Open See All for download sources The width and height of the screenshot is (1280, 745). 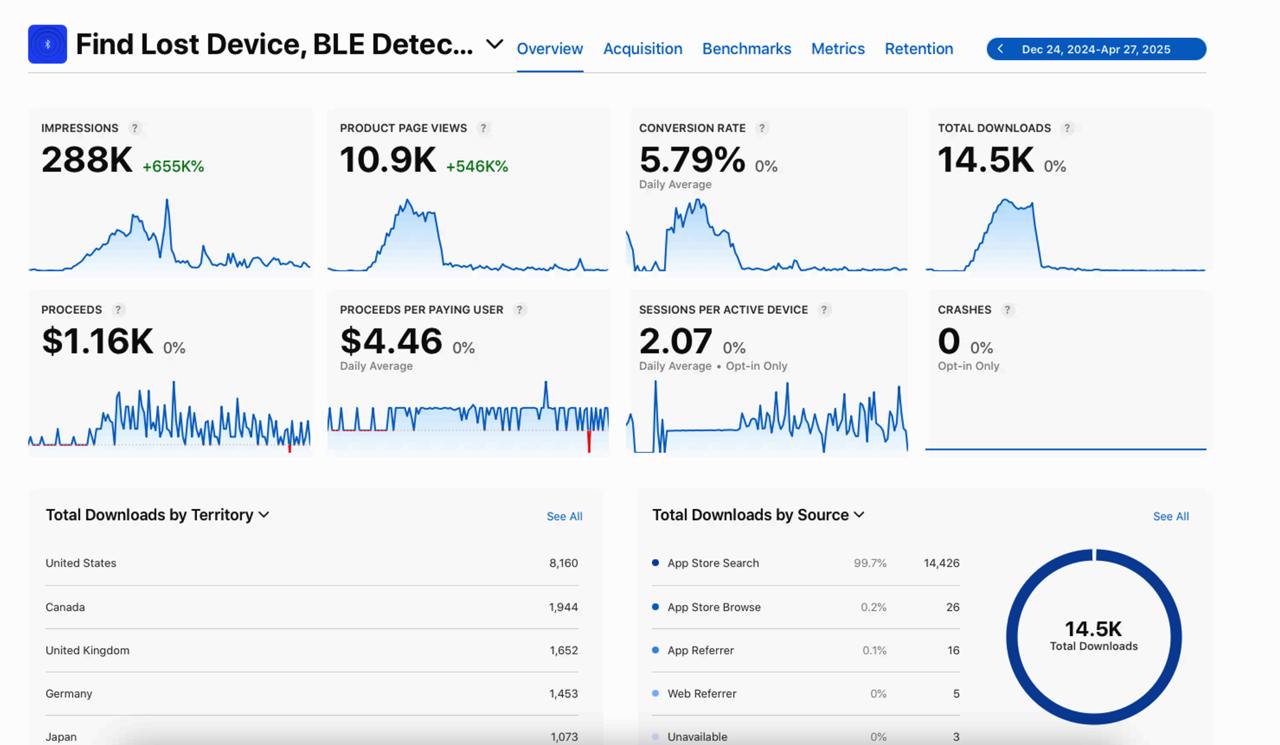1170,516
